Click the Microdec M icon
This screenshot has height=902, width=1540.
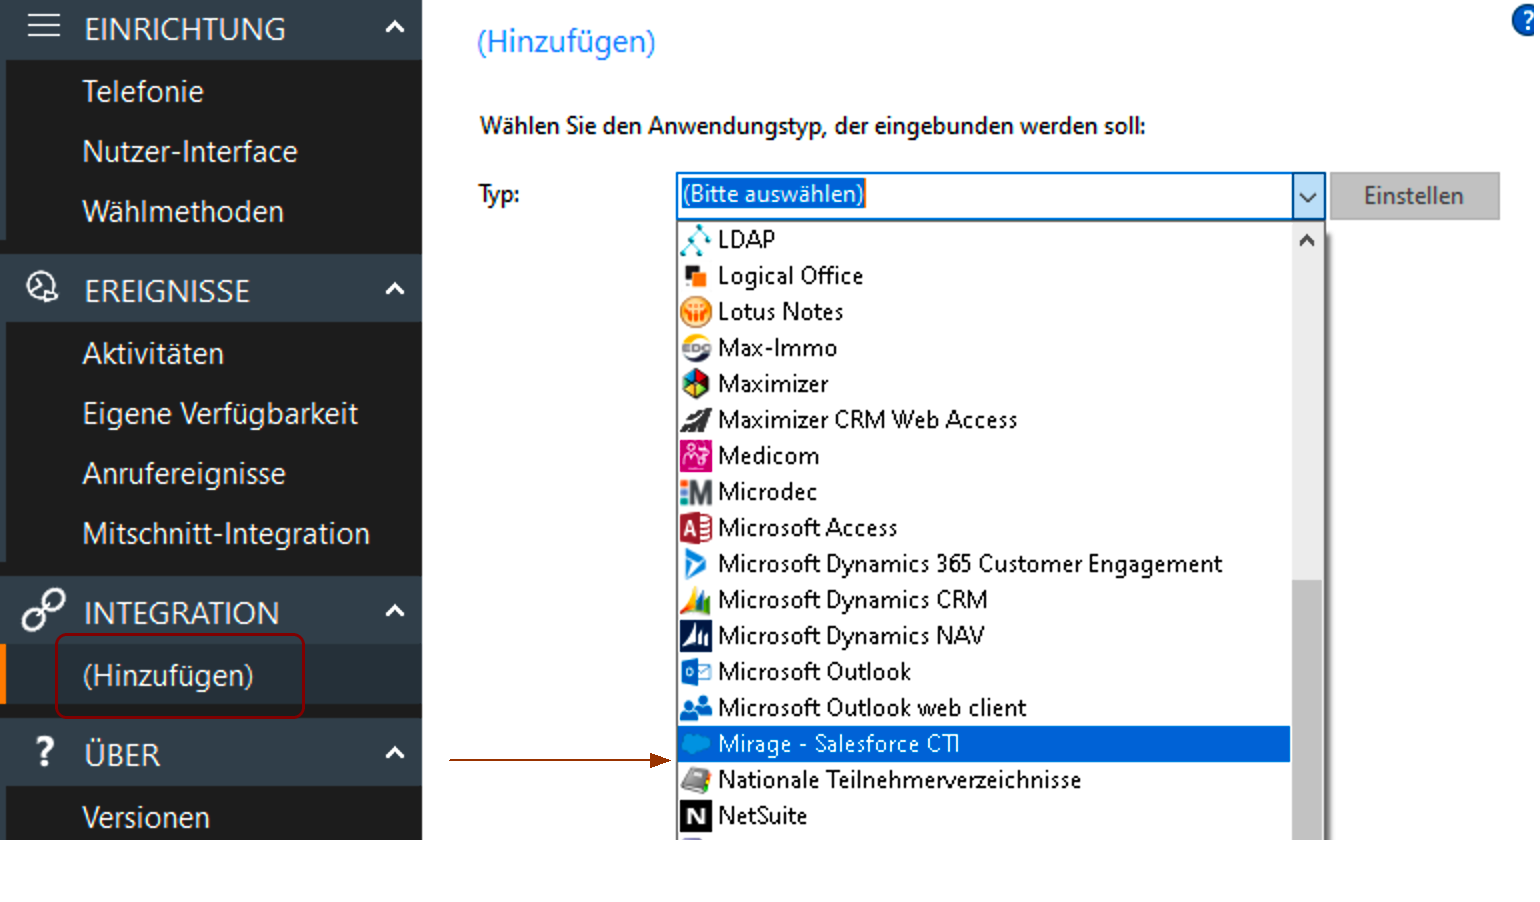(x=695, y=492)
